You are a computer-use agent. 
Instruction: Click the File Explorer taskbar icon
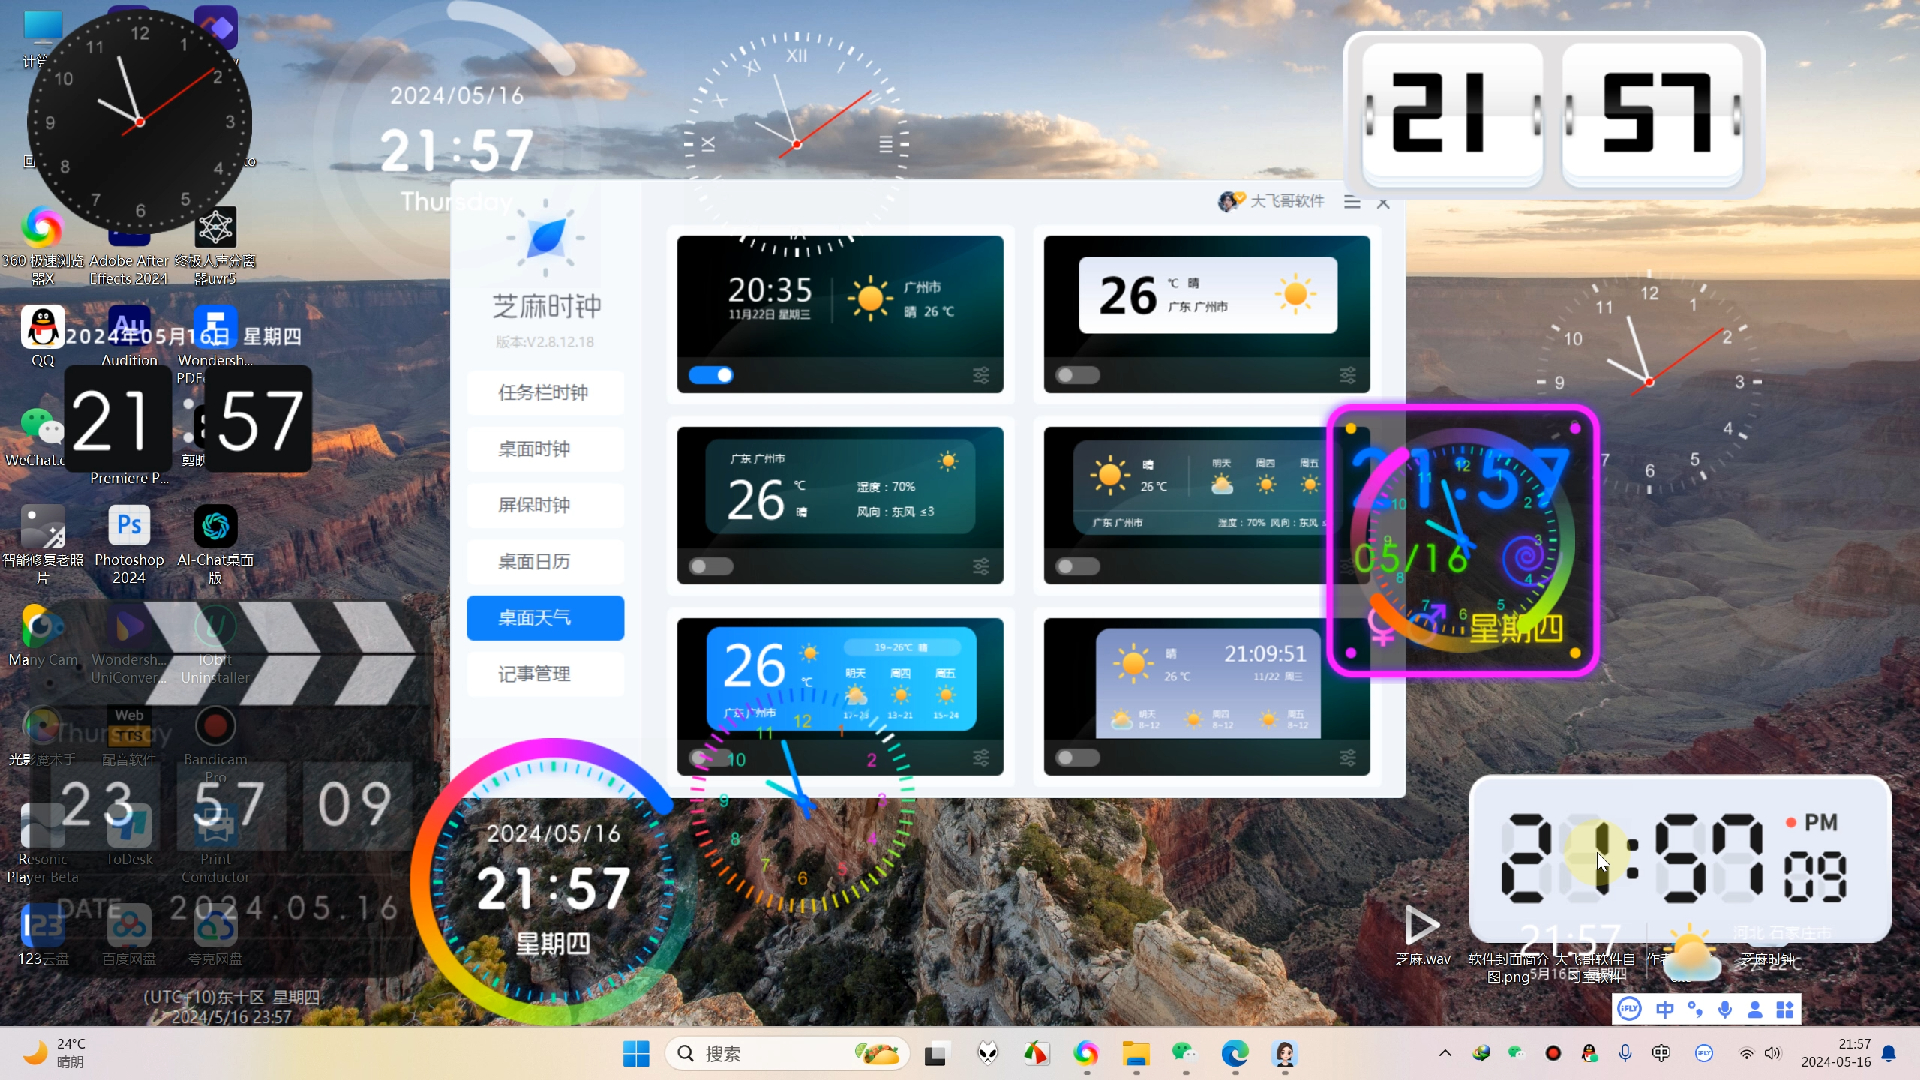coord(1135,1053)
